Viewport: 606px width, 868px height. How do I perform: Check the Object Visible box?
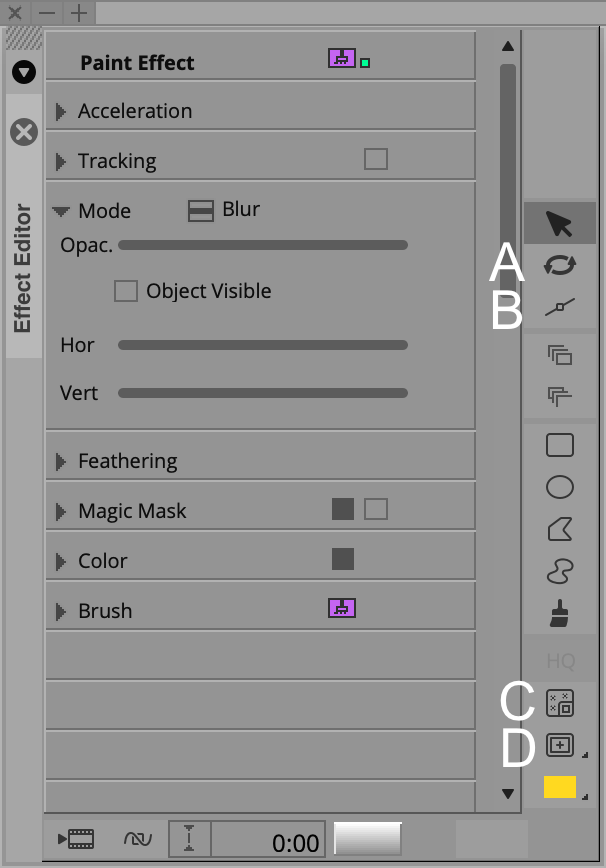[126, 291]
